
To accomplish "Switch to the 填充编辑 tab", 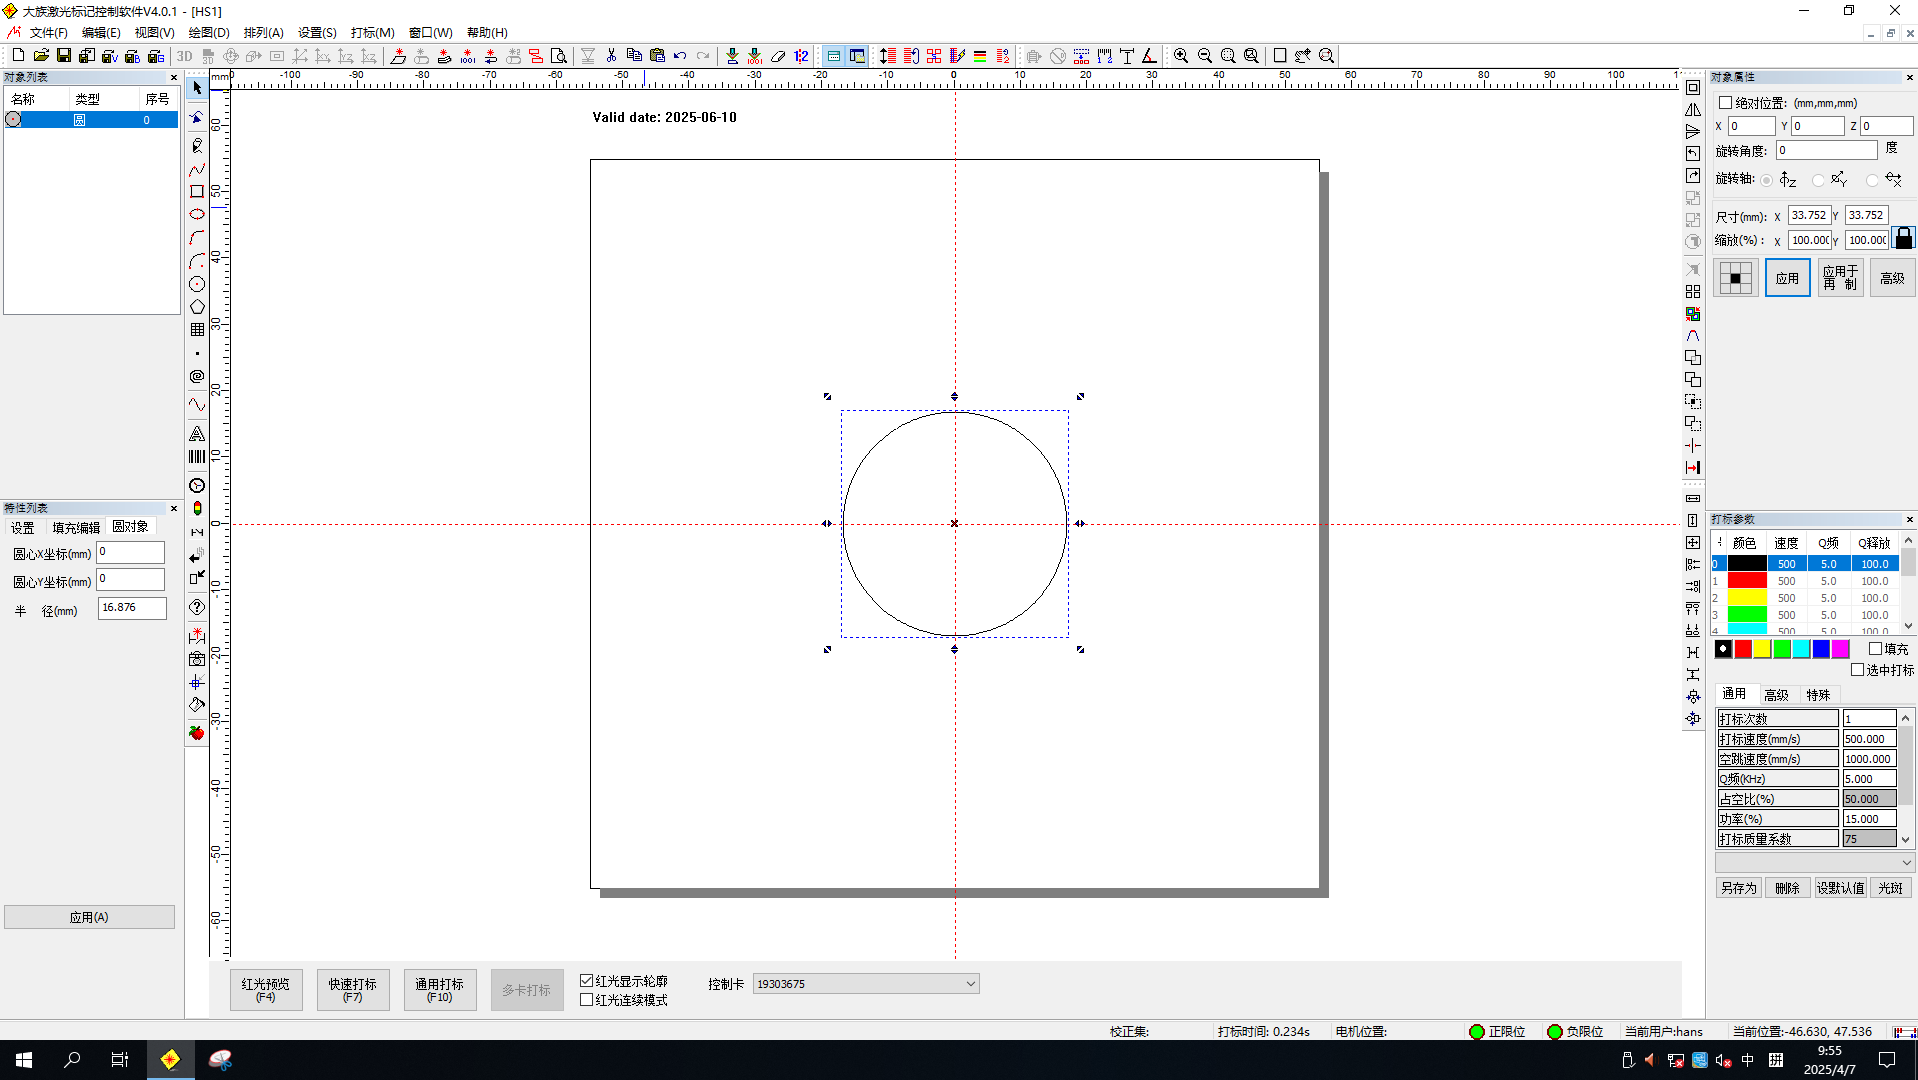I will pyautogui.click(x=76, y=527).
